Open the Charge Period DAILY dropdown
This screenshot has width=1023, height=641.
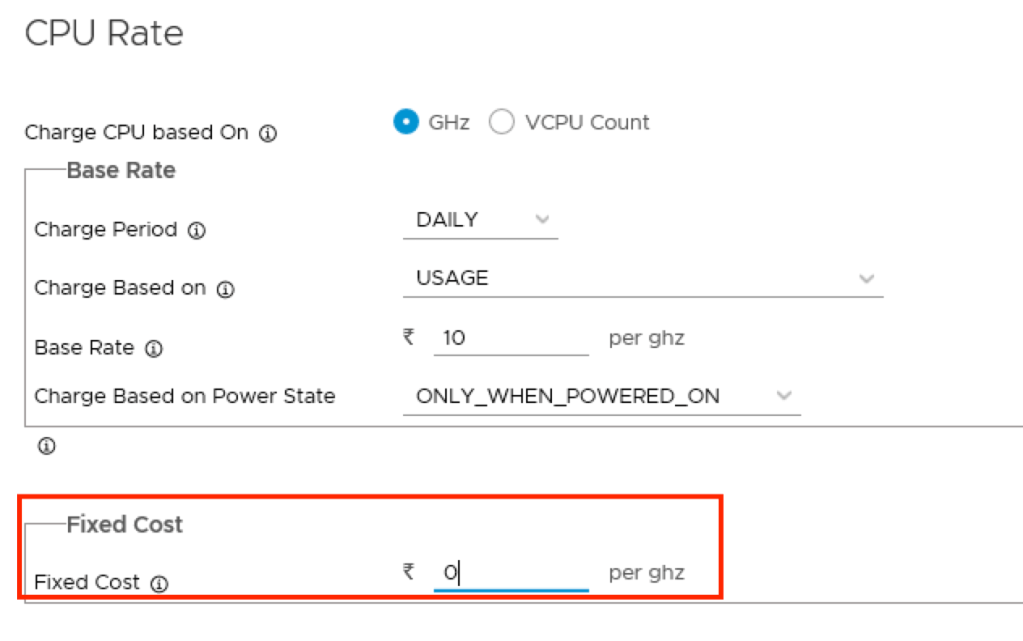tap(480, 220)
